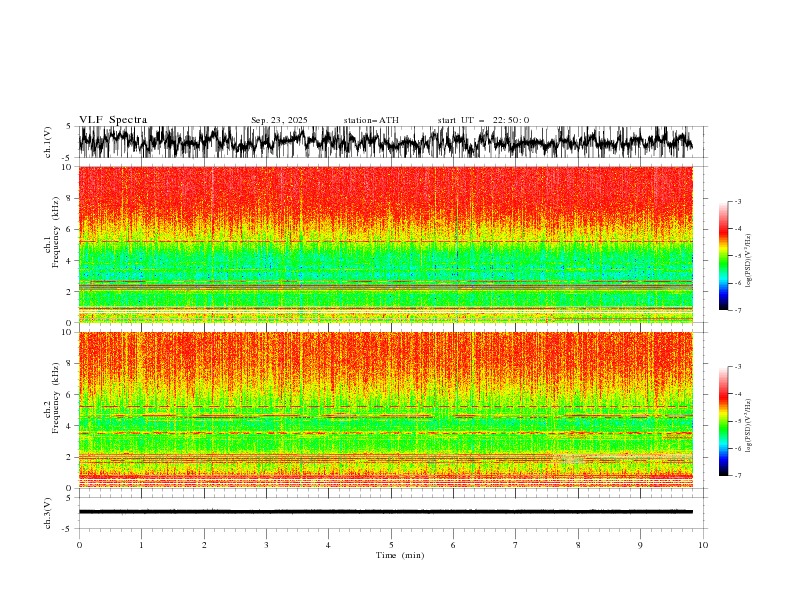
Task: Click the ch.1 voltage waveform trace
Action: click(x=385, y=142)
